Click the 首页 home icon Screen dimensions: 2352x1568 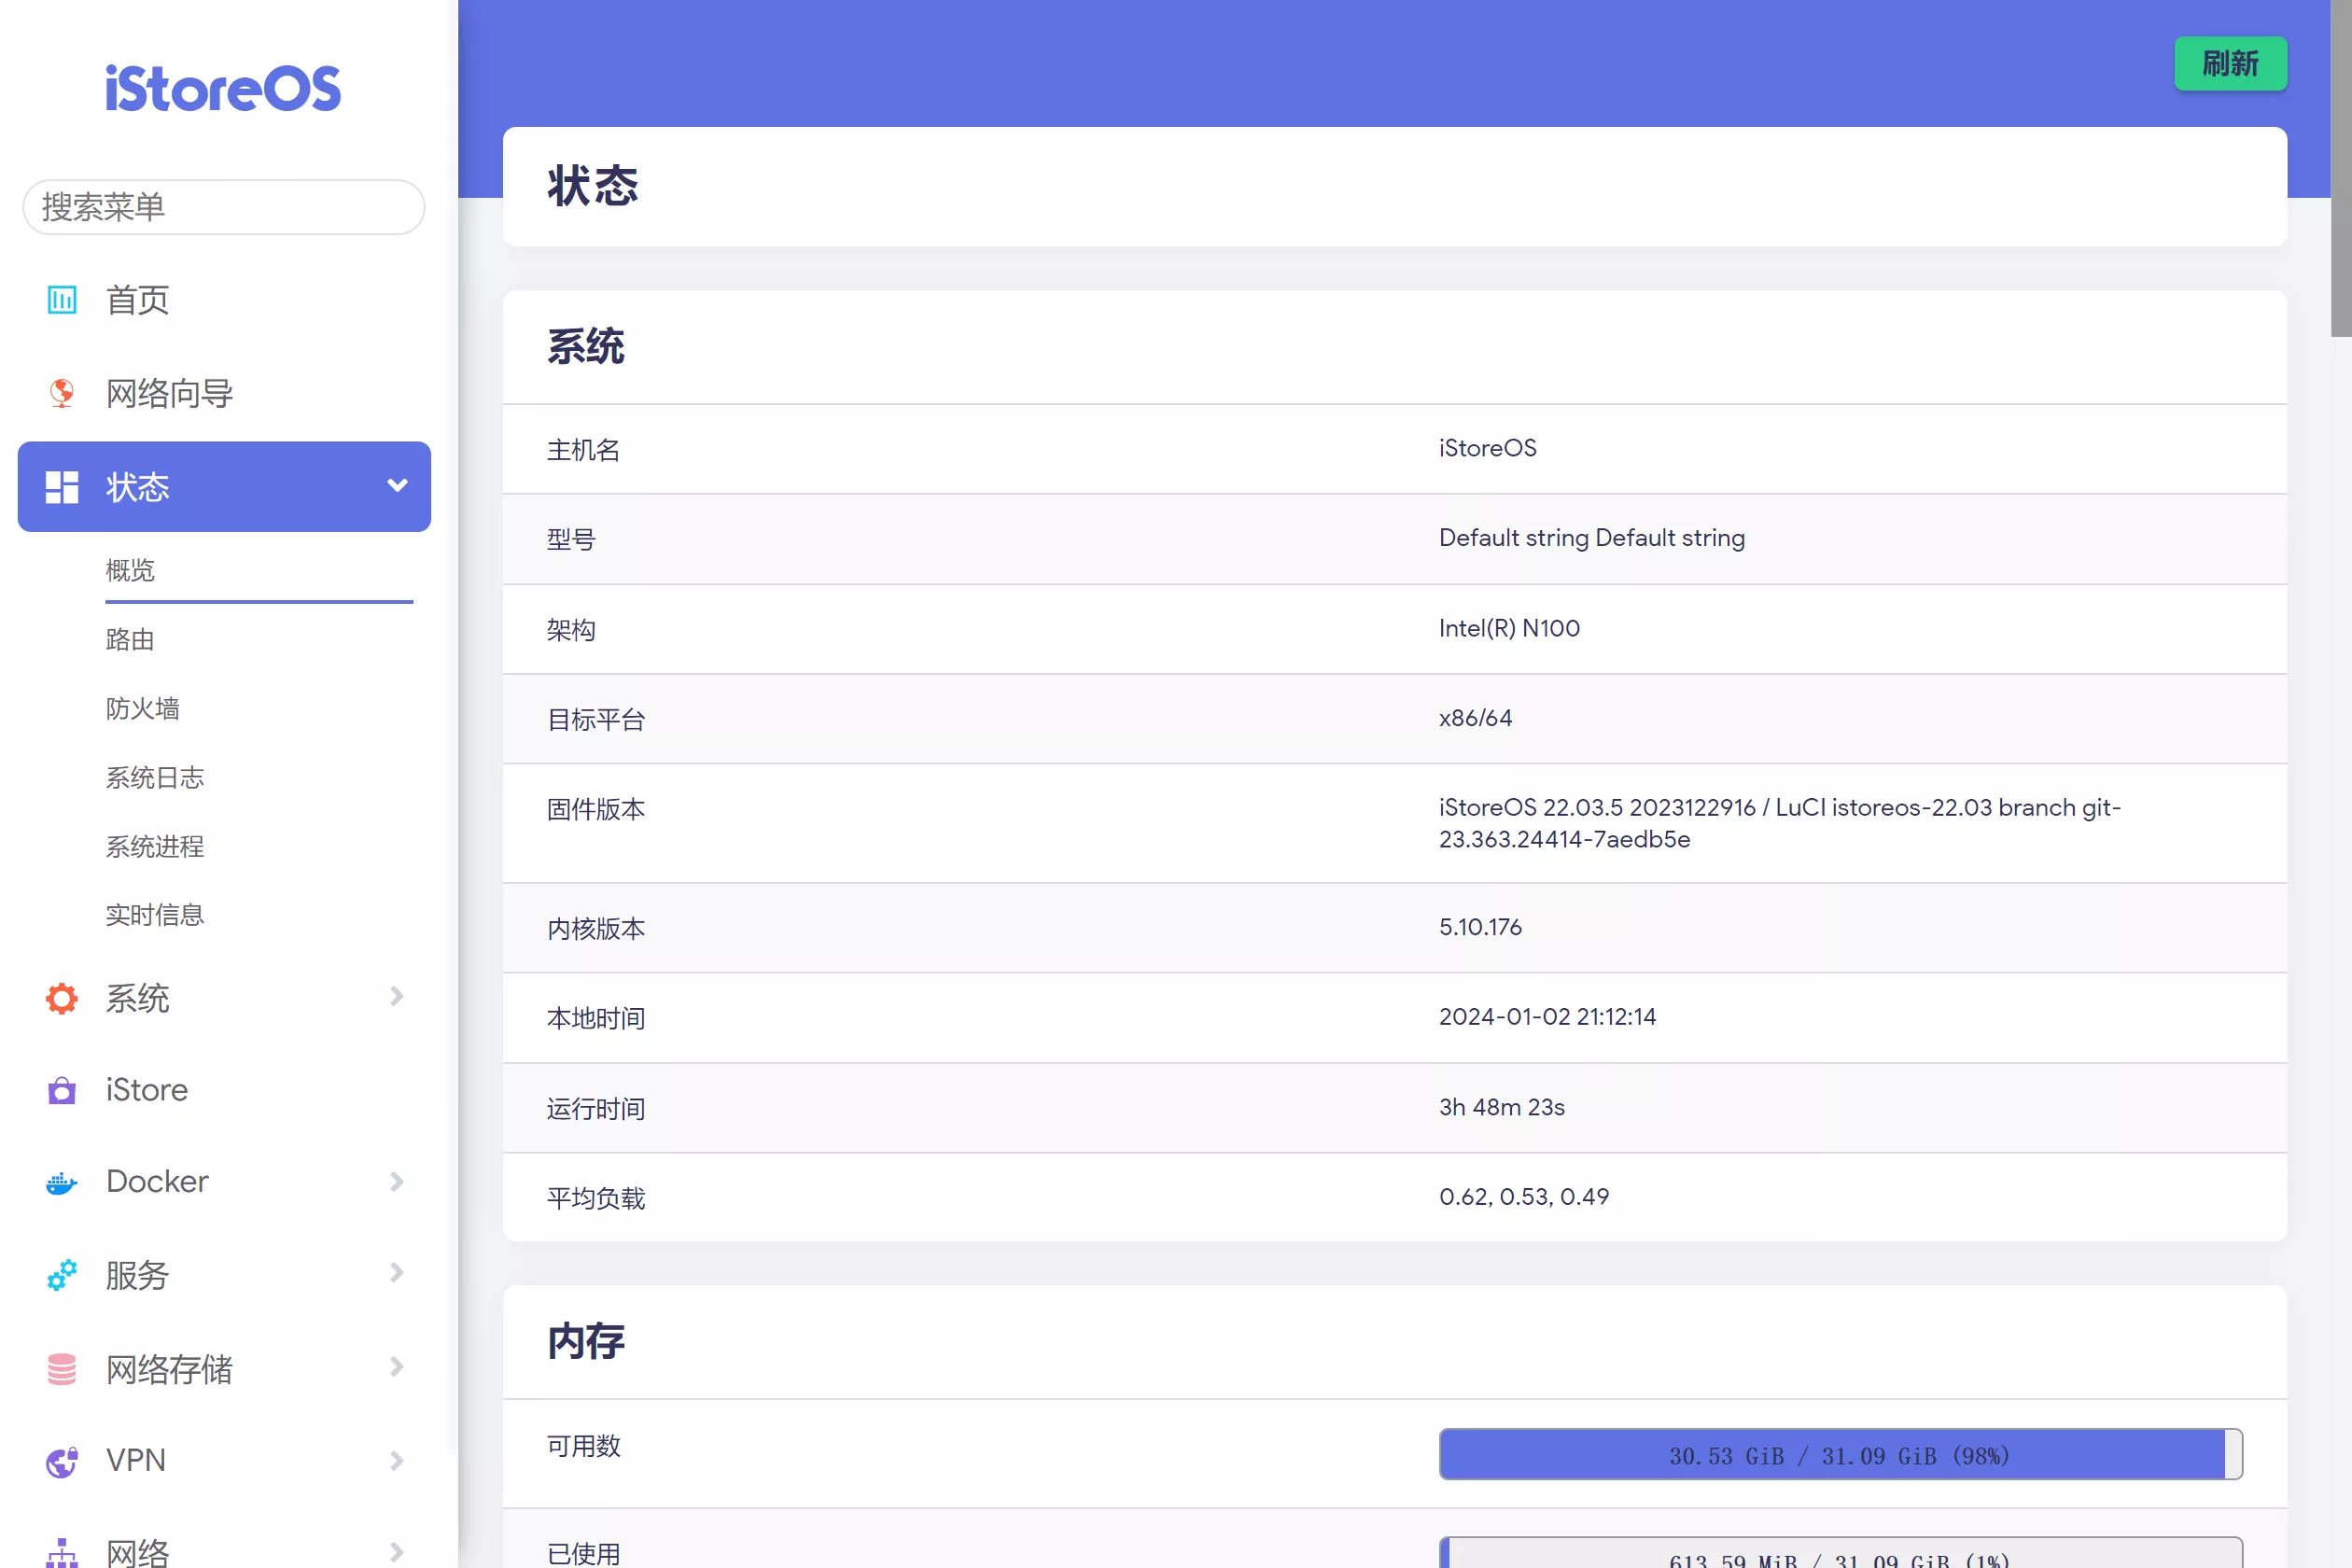tap(62, 300)
